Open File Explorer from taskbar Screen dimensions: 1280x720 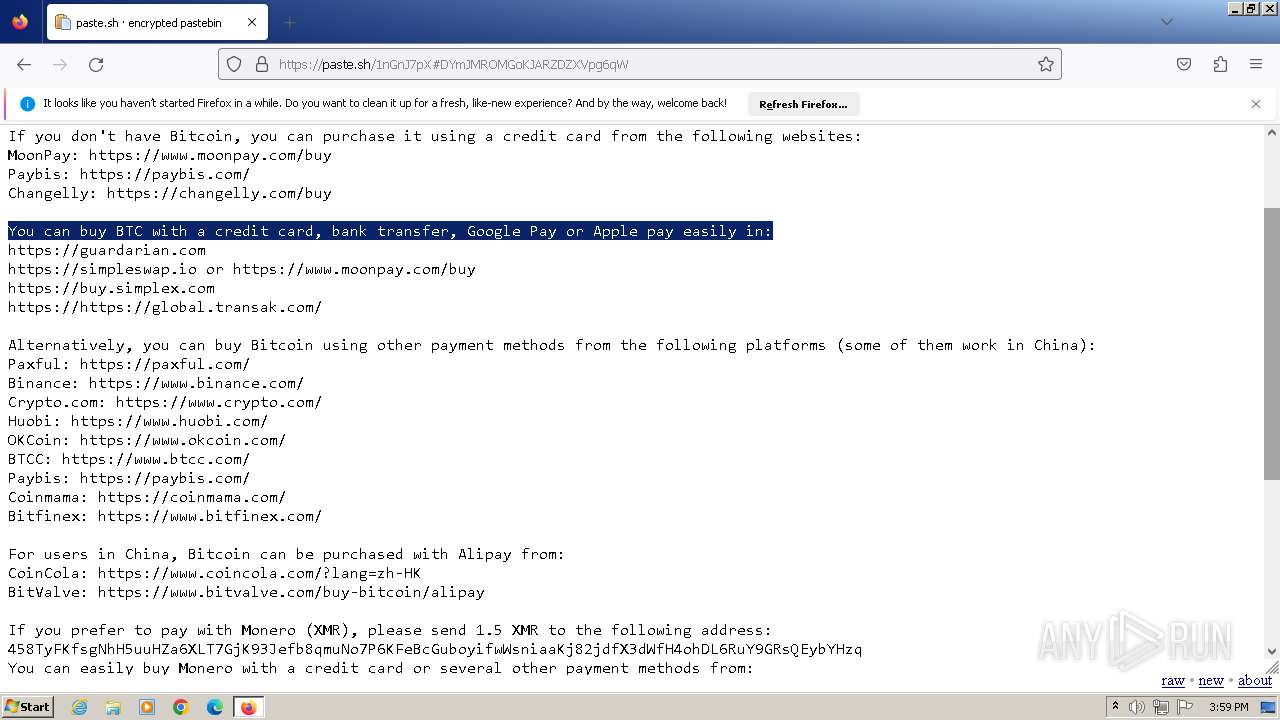[113, 707]
